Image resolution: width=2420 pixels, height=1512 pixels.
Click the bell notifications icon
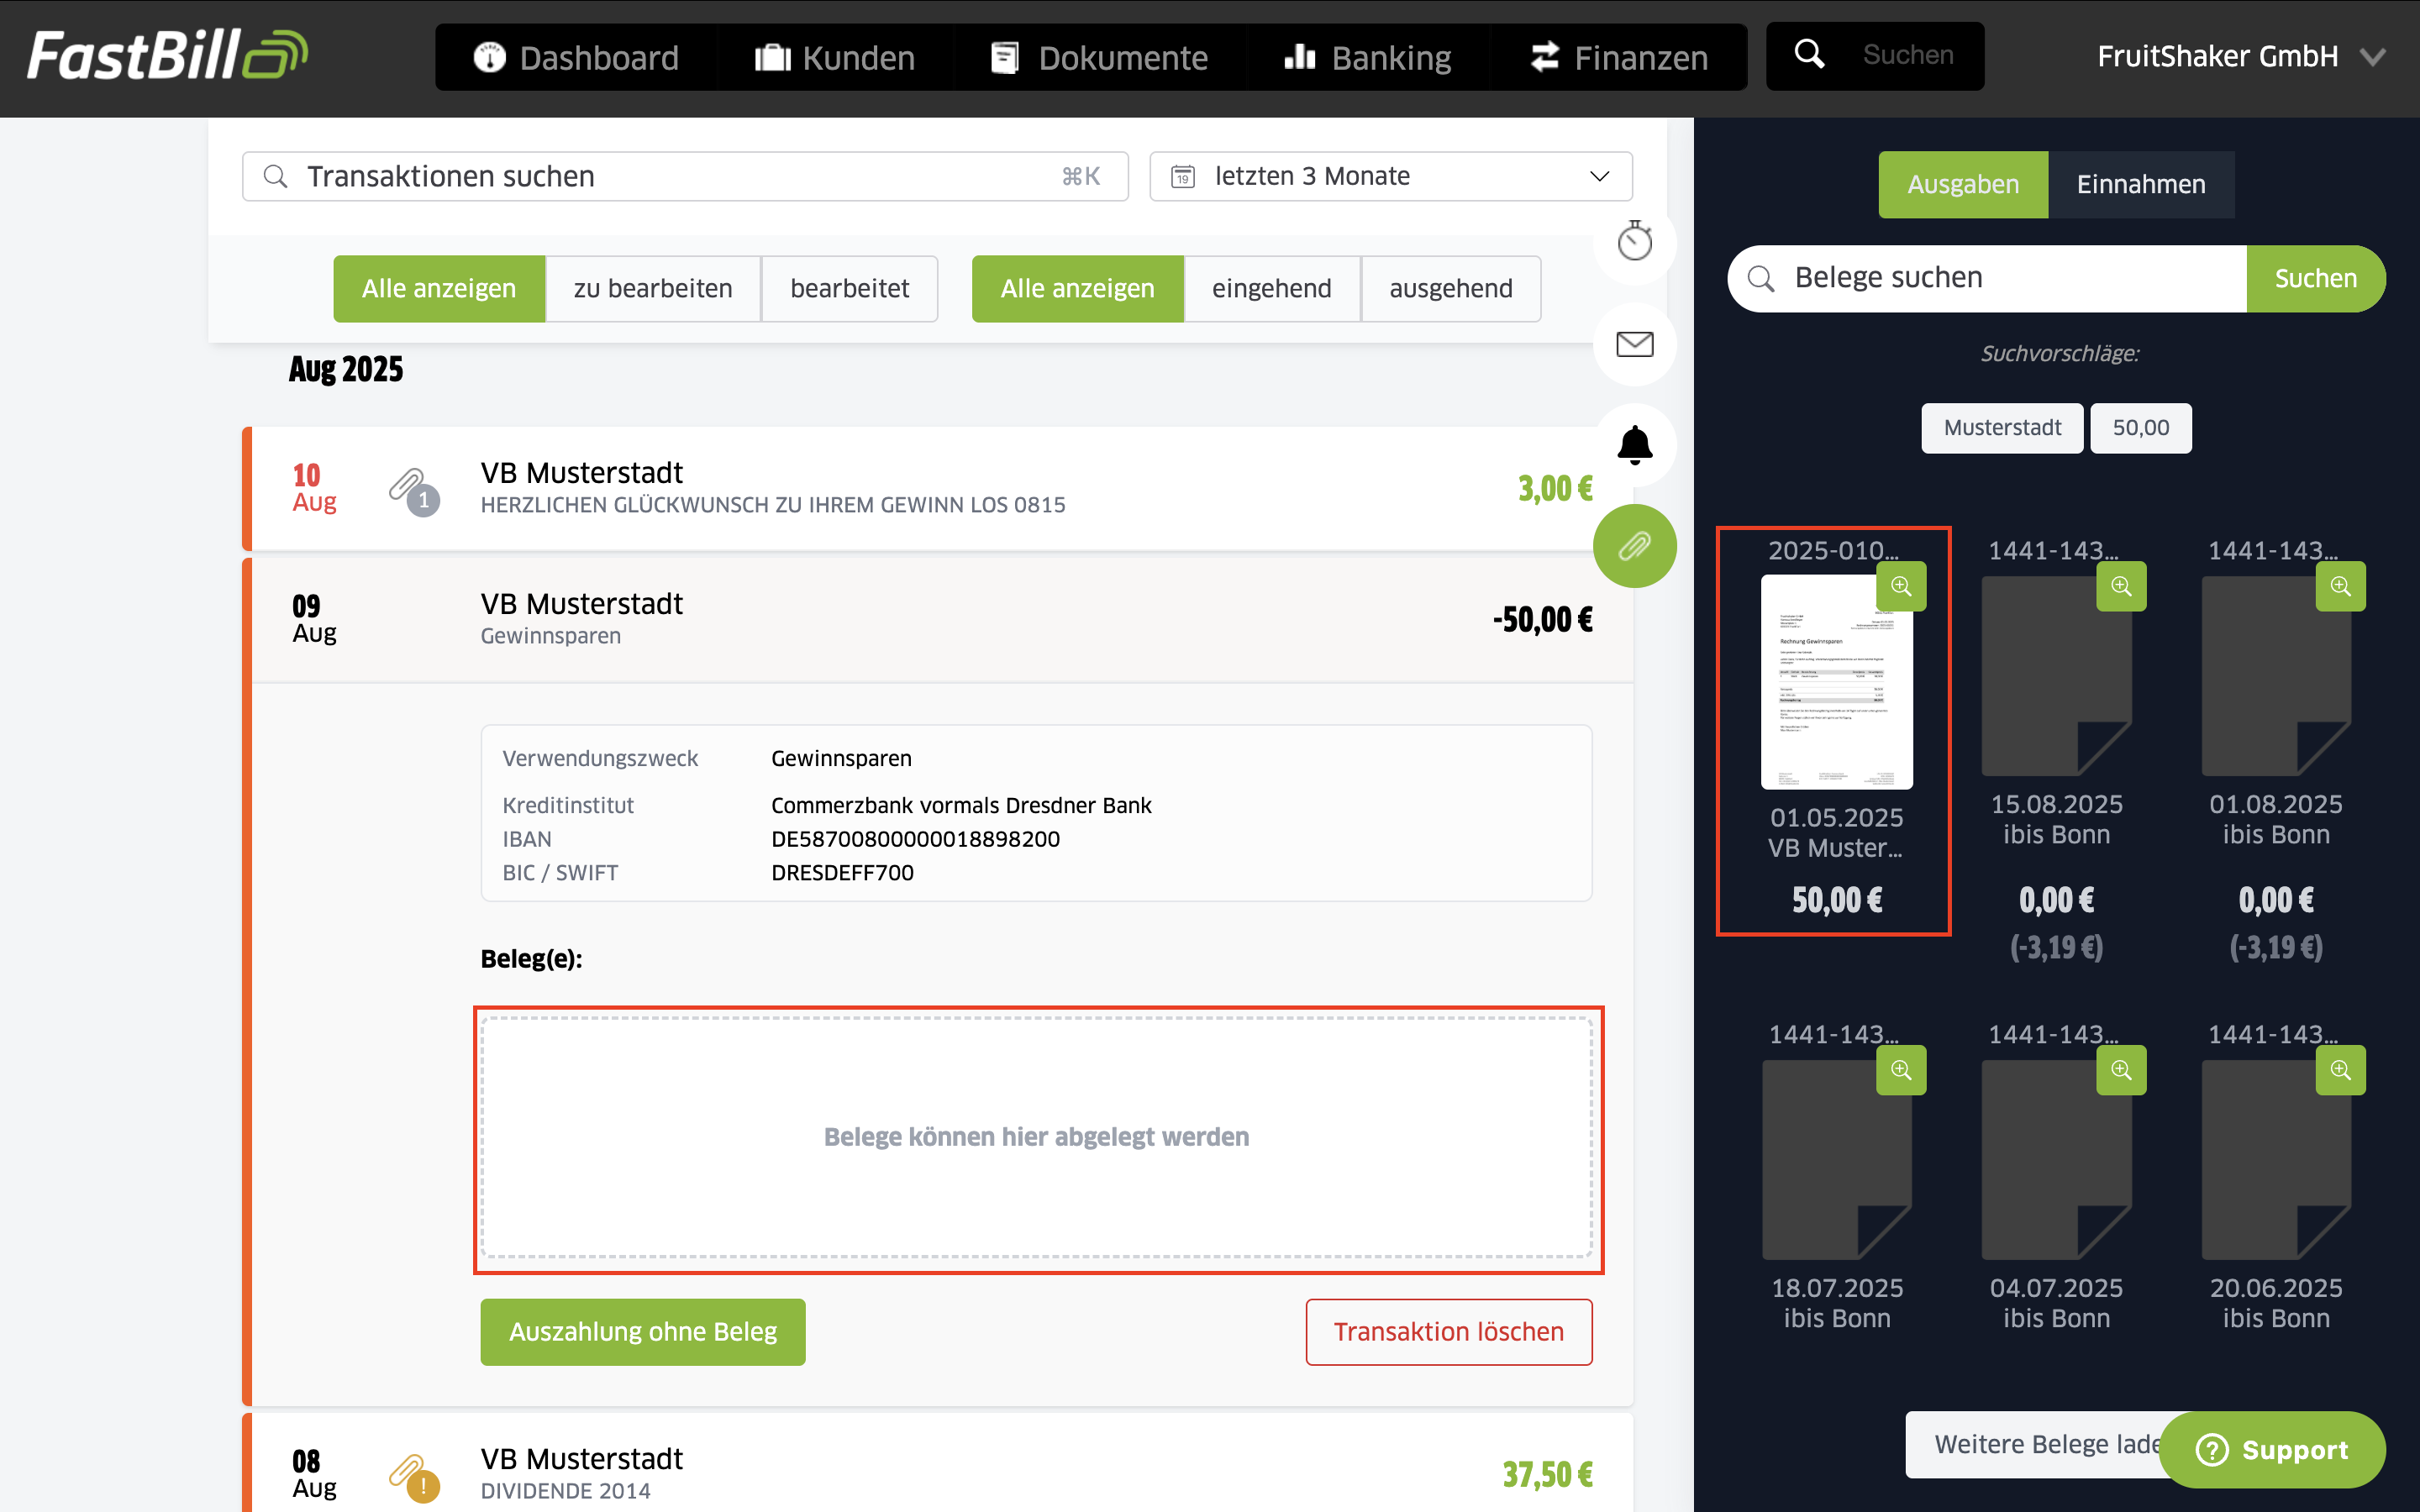click(x=1634, y=444)
